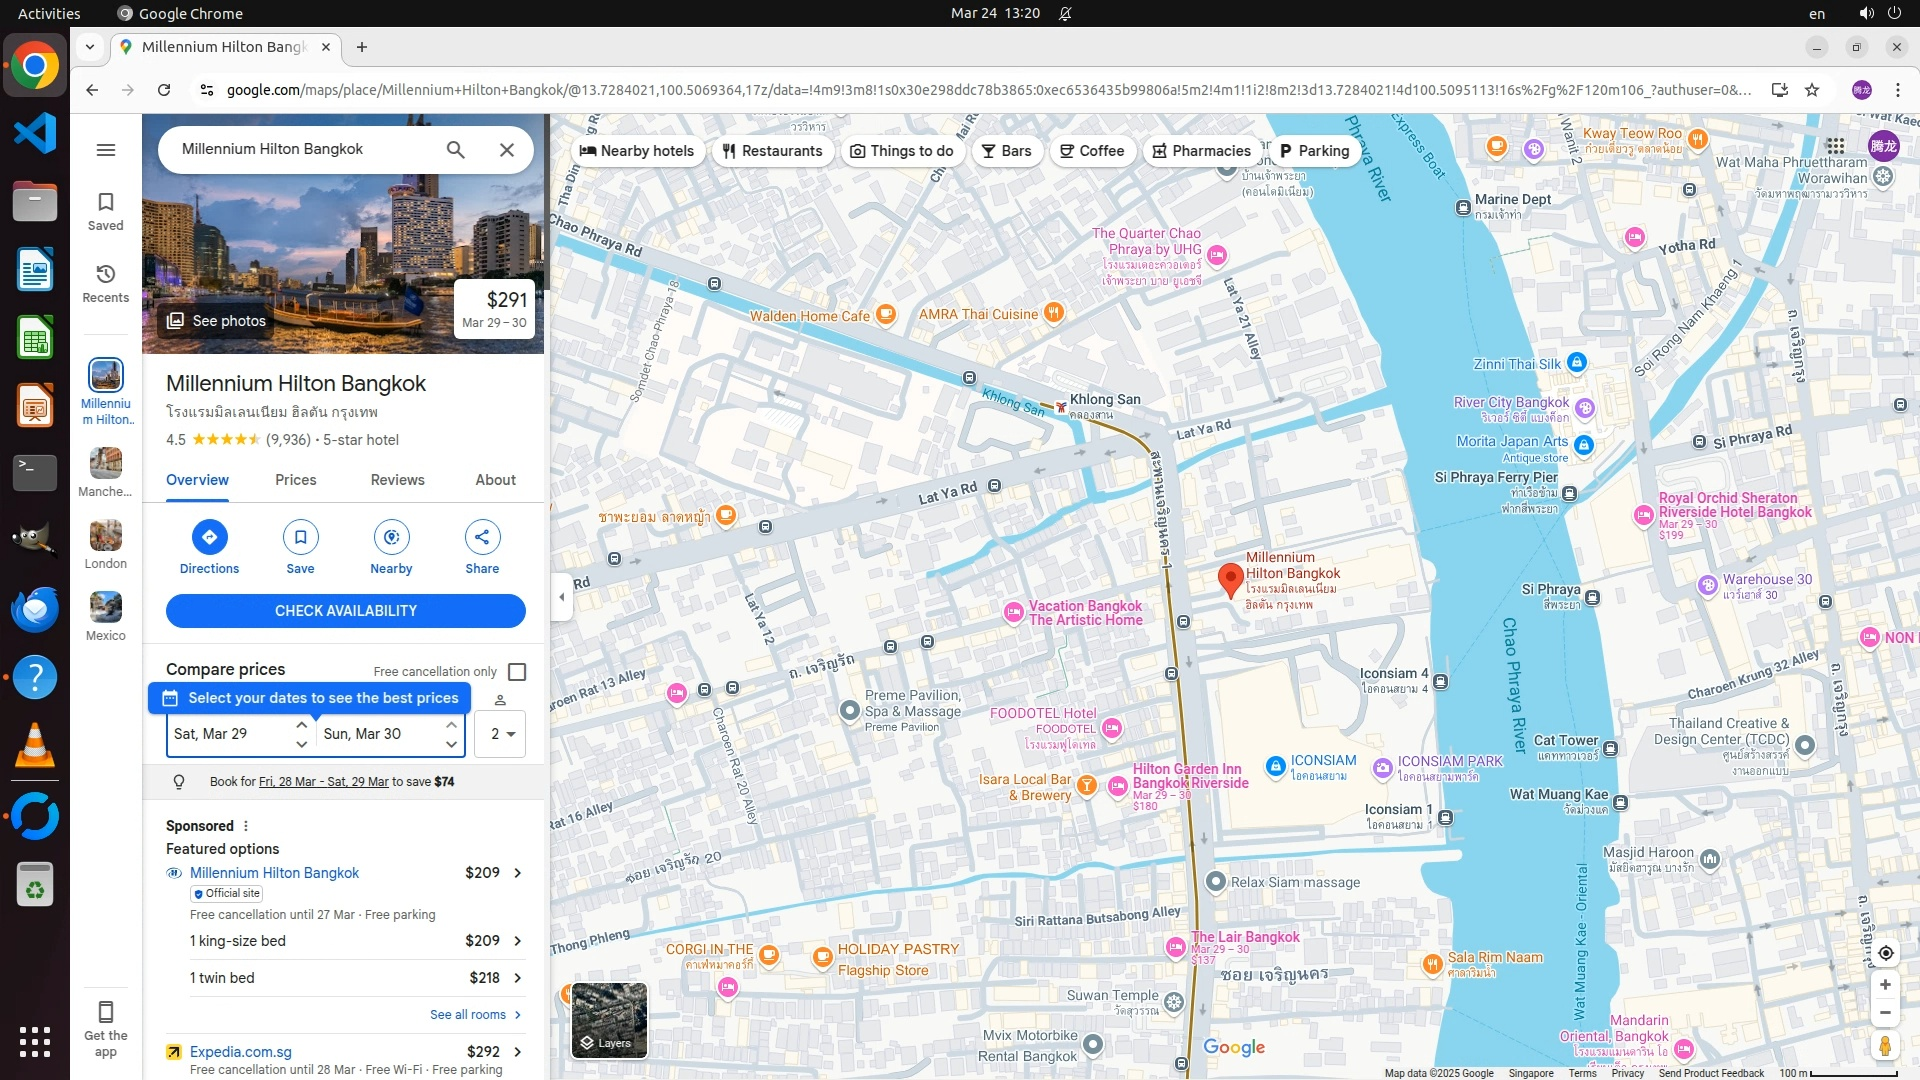The height and width of the screenshot is (1080, 1920).
Task: Open the main hamburger menu
Action: pyautogui.click(x=106, y=150)
